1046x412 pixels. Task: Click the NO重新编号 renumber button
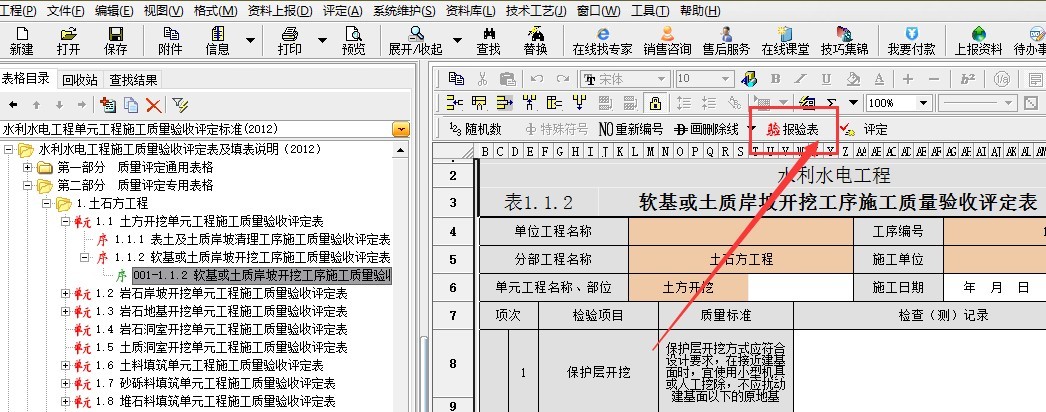[x=630, y=129]
